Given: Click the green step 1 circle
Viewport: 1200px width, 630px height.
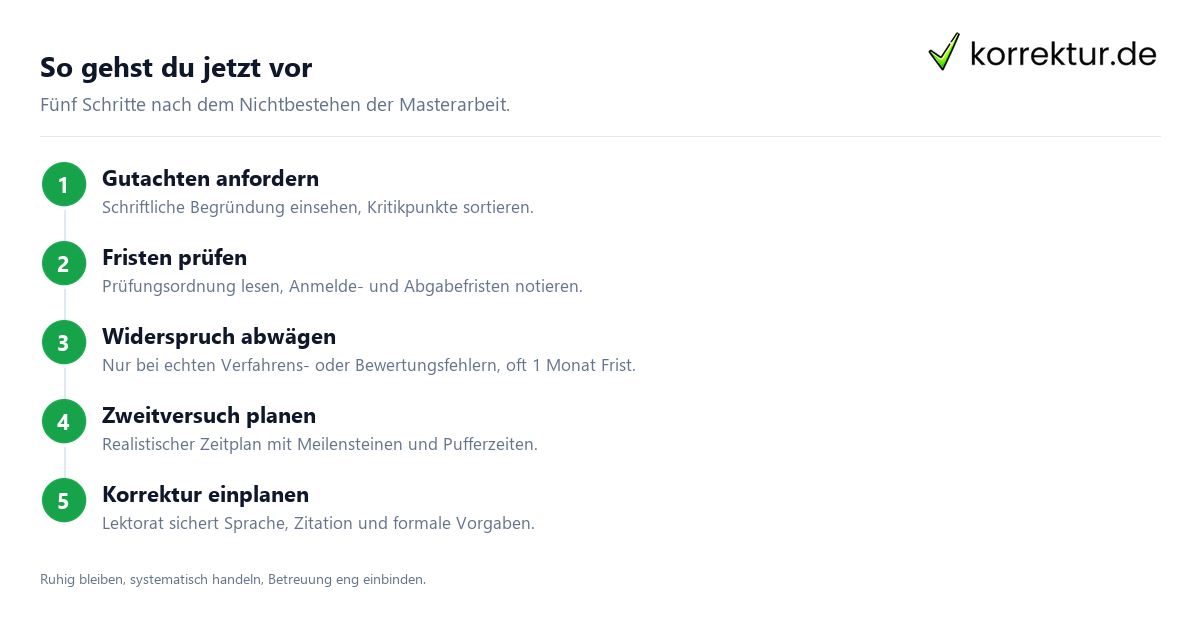Looking at the screenshot, I should [64, 185].
